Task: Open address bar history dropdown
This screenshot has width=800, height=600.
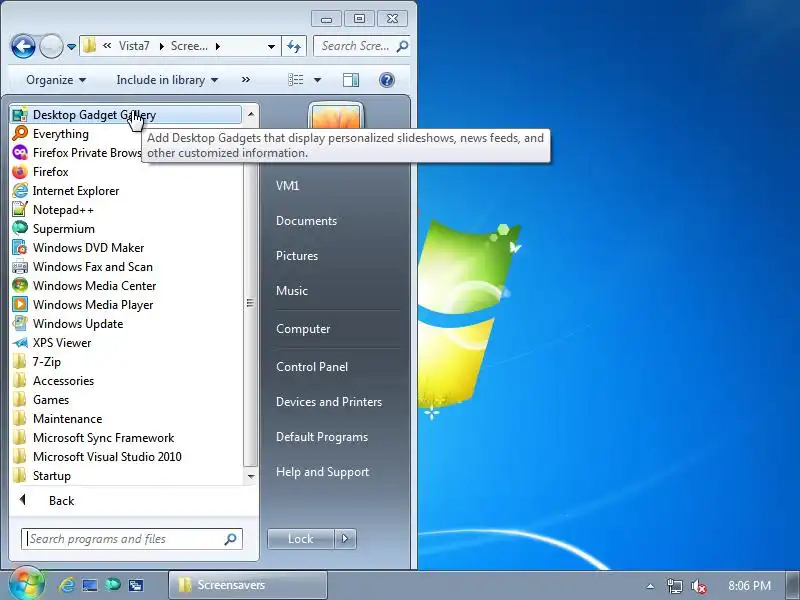Action: 271,47
